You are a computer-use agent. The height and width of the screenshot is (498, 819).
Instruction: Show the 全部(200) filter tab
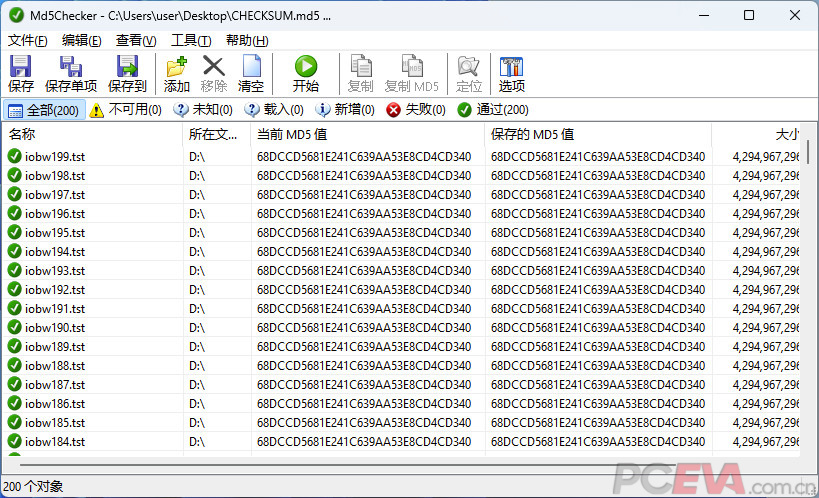[43, 110]
